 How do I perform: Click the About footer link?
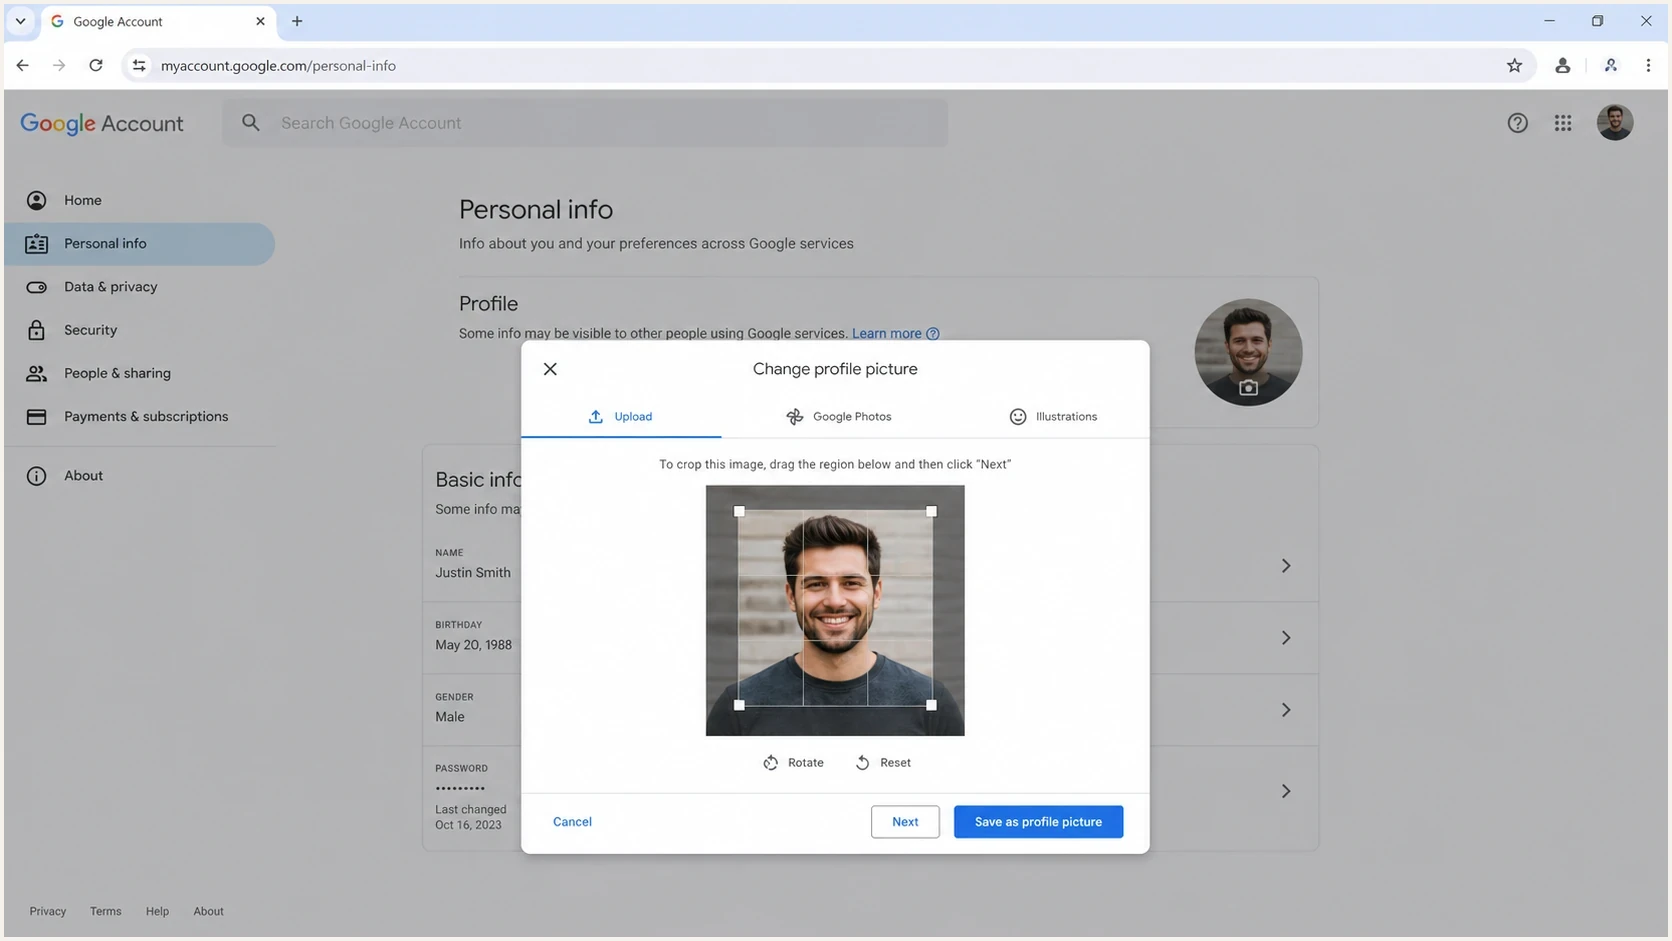pos(208,912)
